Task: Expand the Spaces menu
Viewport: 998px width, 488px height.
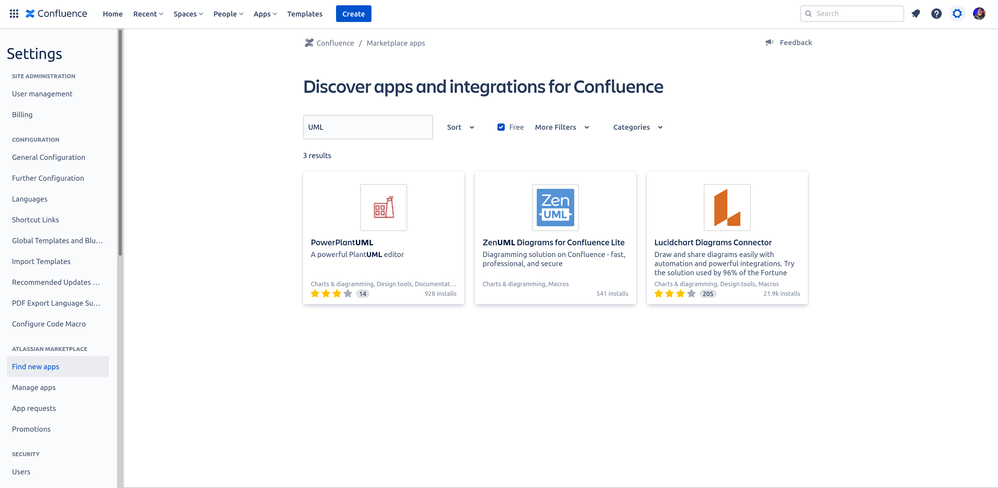Action: tap(188, 14)
